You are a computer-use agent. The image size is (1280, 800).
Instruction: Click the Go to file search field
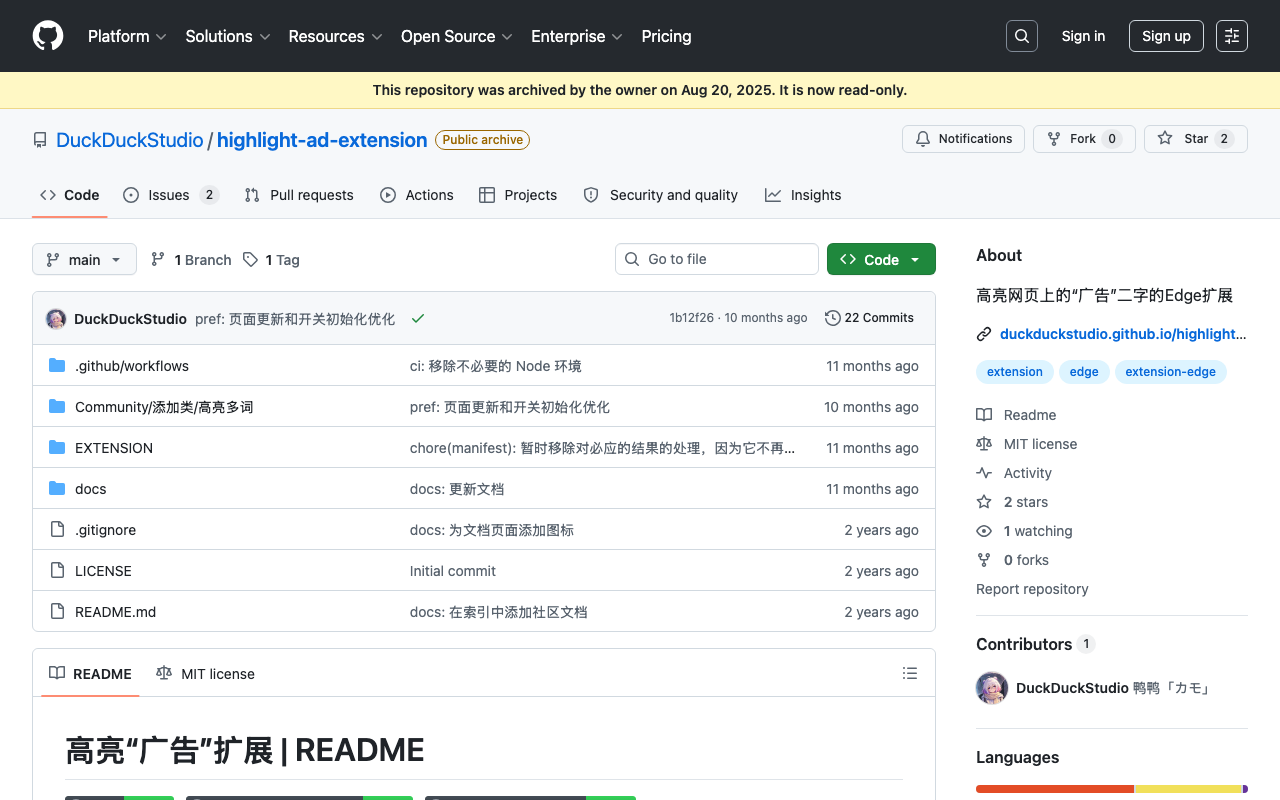(x=717, y=259)
